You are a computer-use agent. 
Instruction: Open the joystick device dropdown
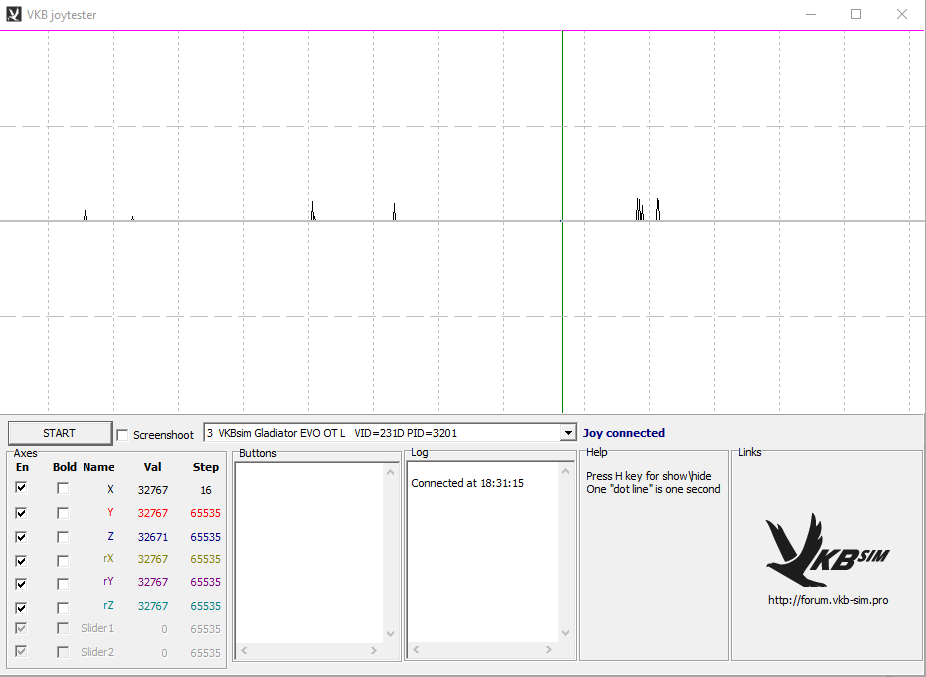(568, 433)
